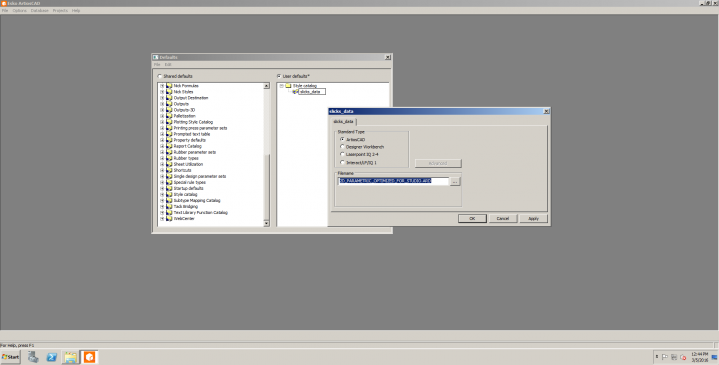Click the Apply button

tap(533, 219)
